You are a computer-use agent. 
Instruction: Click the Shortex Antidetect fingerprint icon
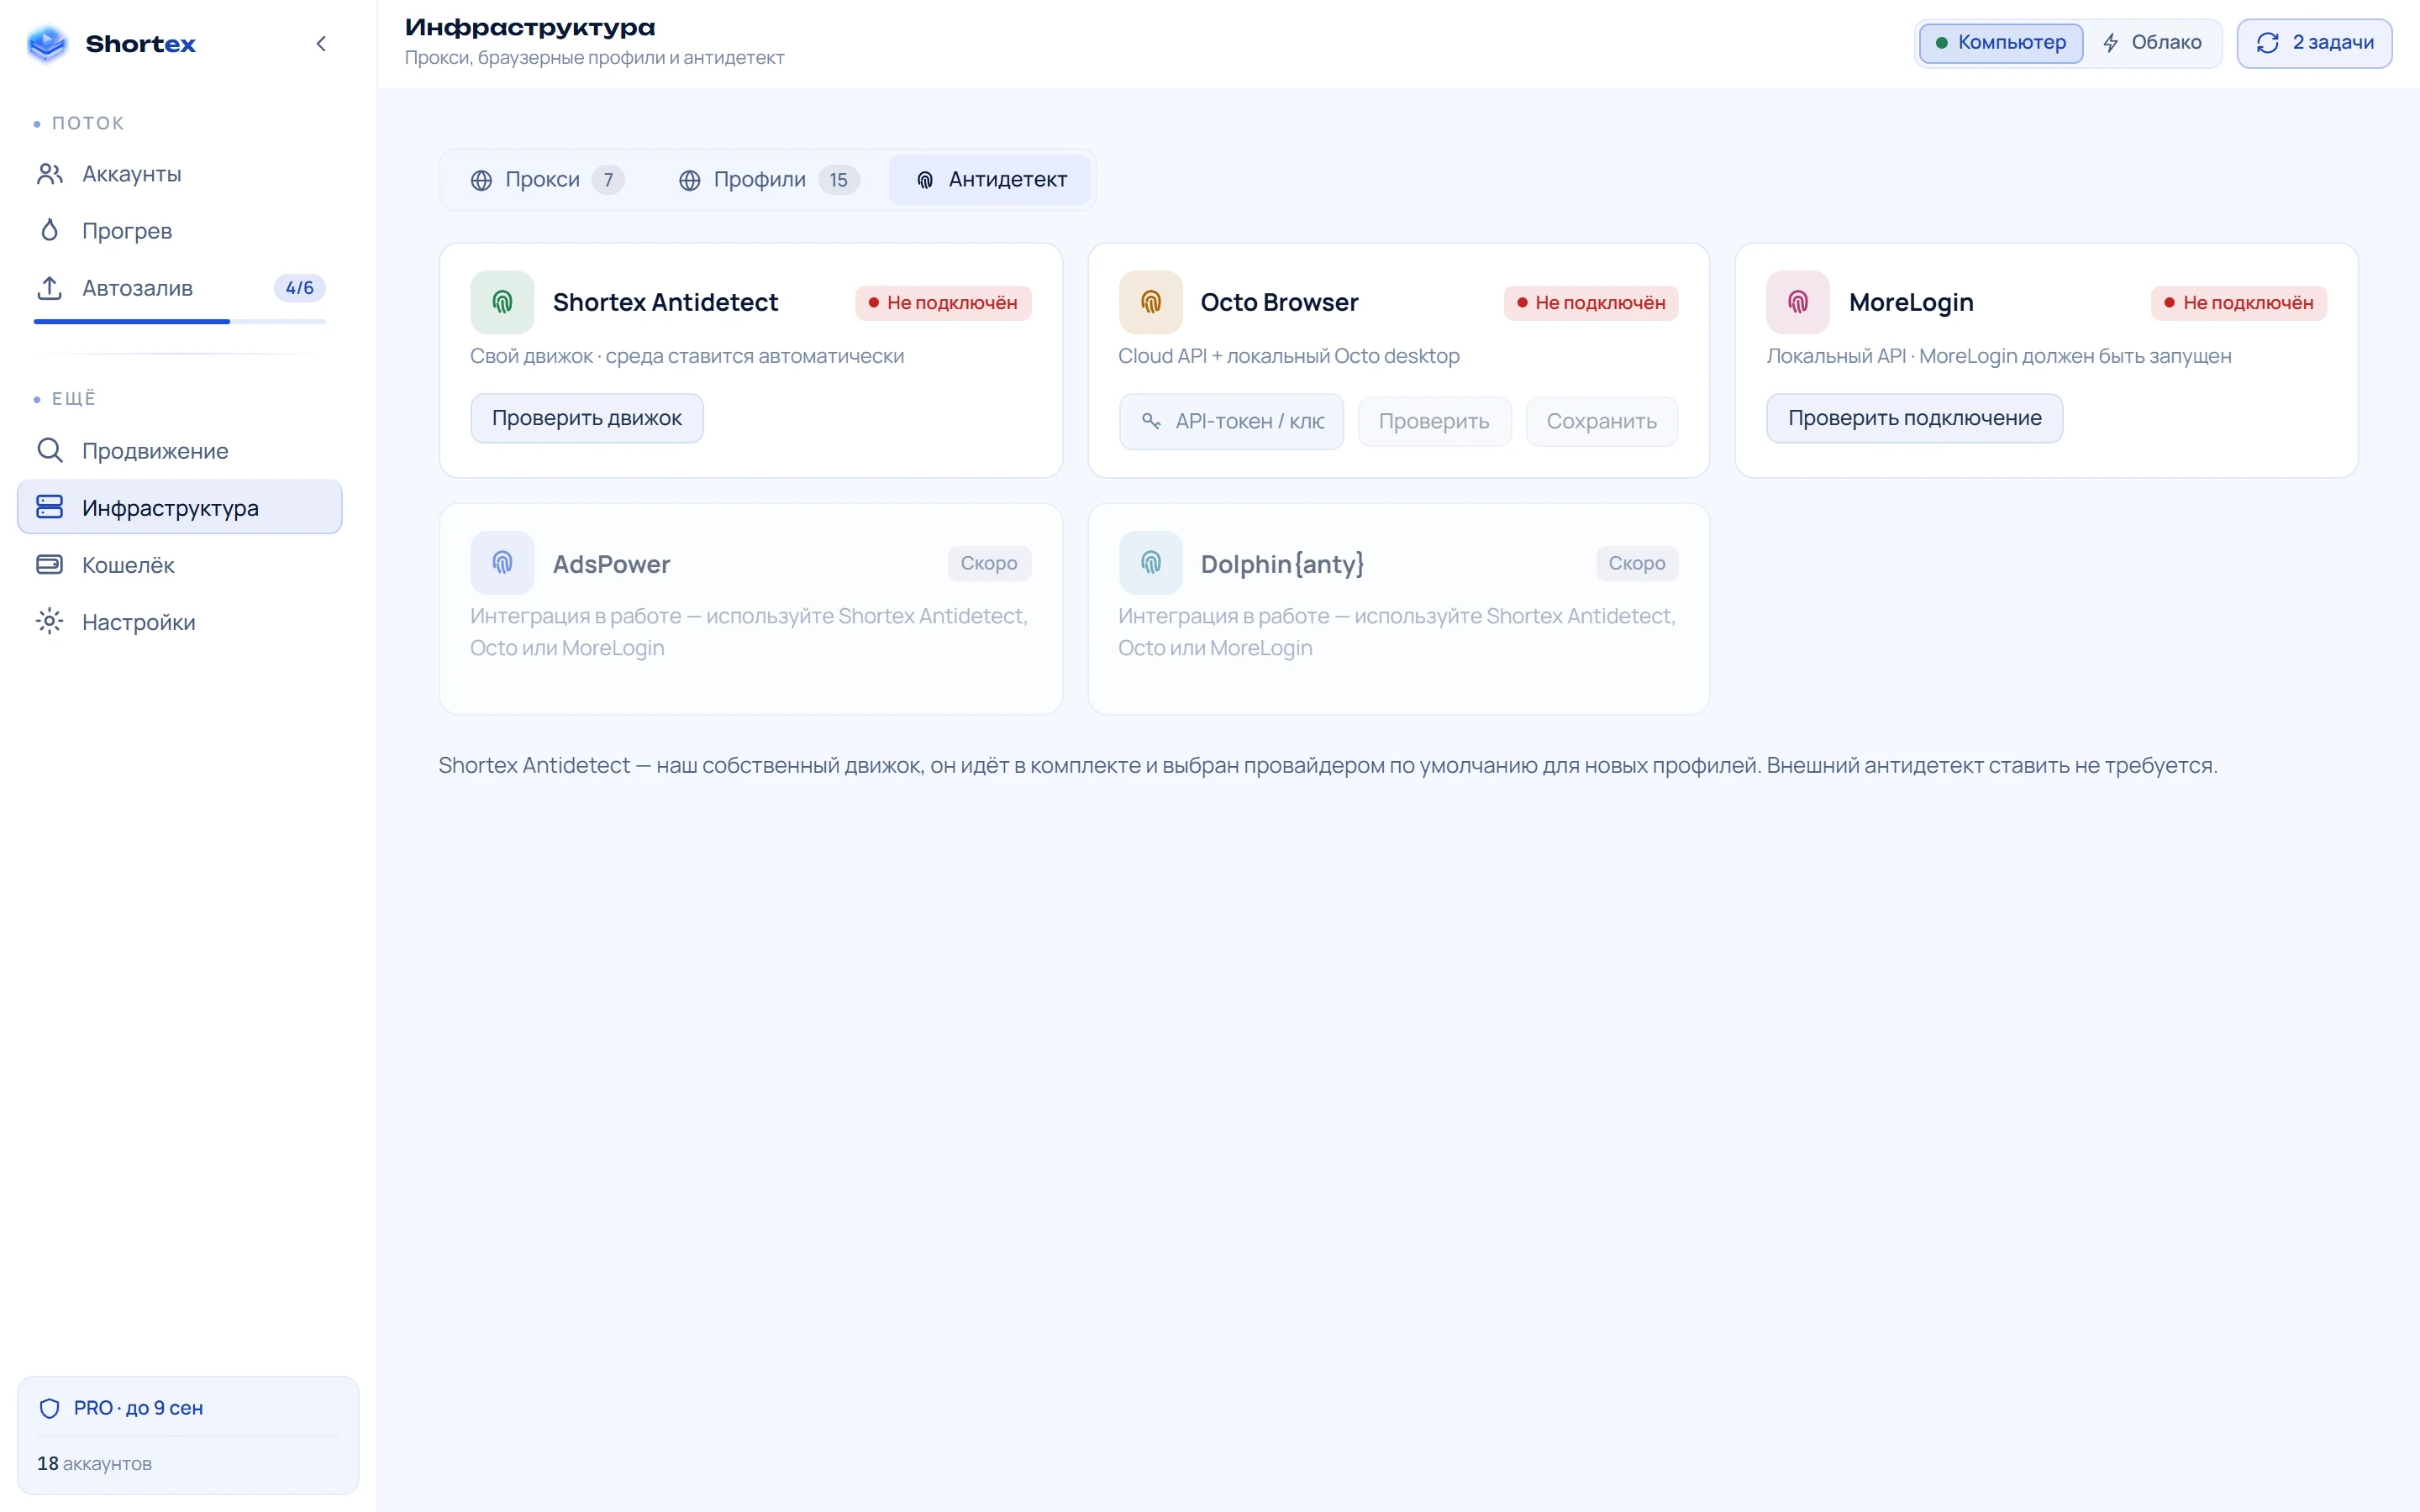503,302
